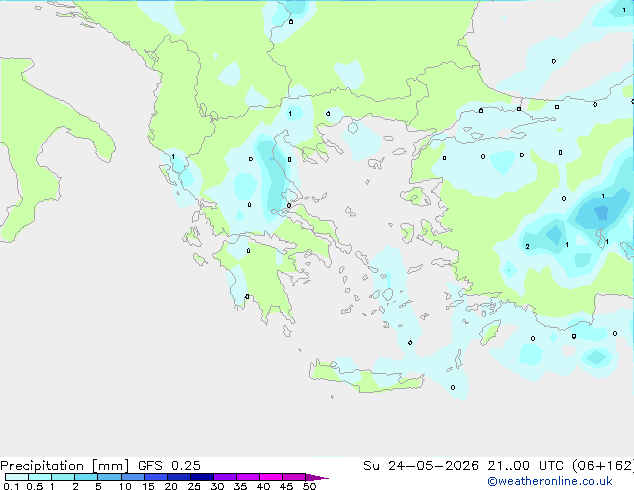Viewport: 634px width, 490px height.
Task: Click the '21..00 UTC' time text
Action: tap(526, 466)
